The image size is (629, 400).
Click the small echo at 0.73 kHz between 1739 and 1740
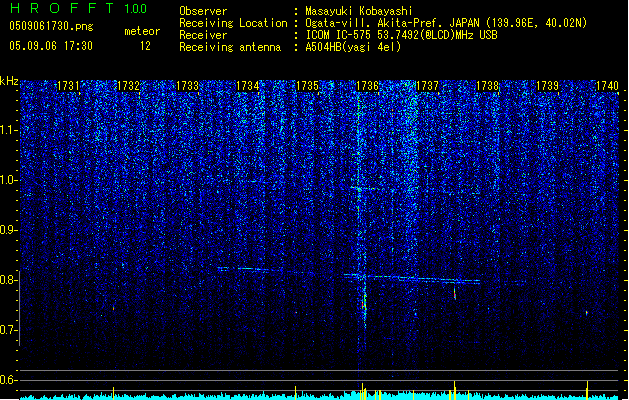click(x=587, y=313)
